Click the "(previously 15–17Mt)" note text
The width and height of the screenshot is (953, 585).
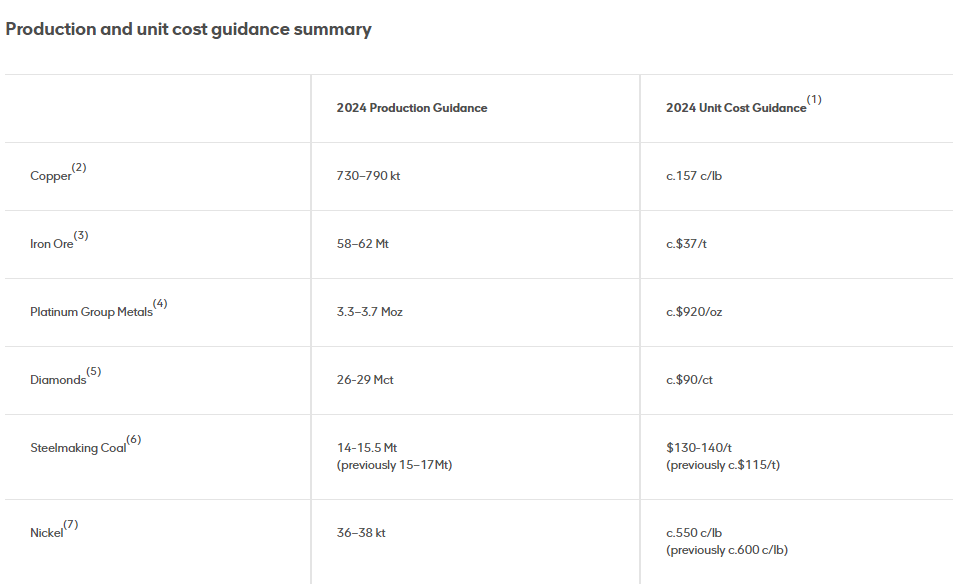tap(395, 466)
